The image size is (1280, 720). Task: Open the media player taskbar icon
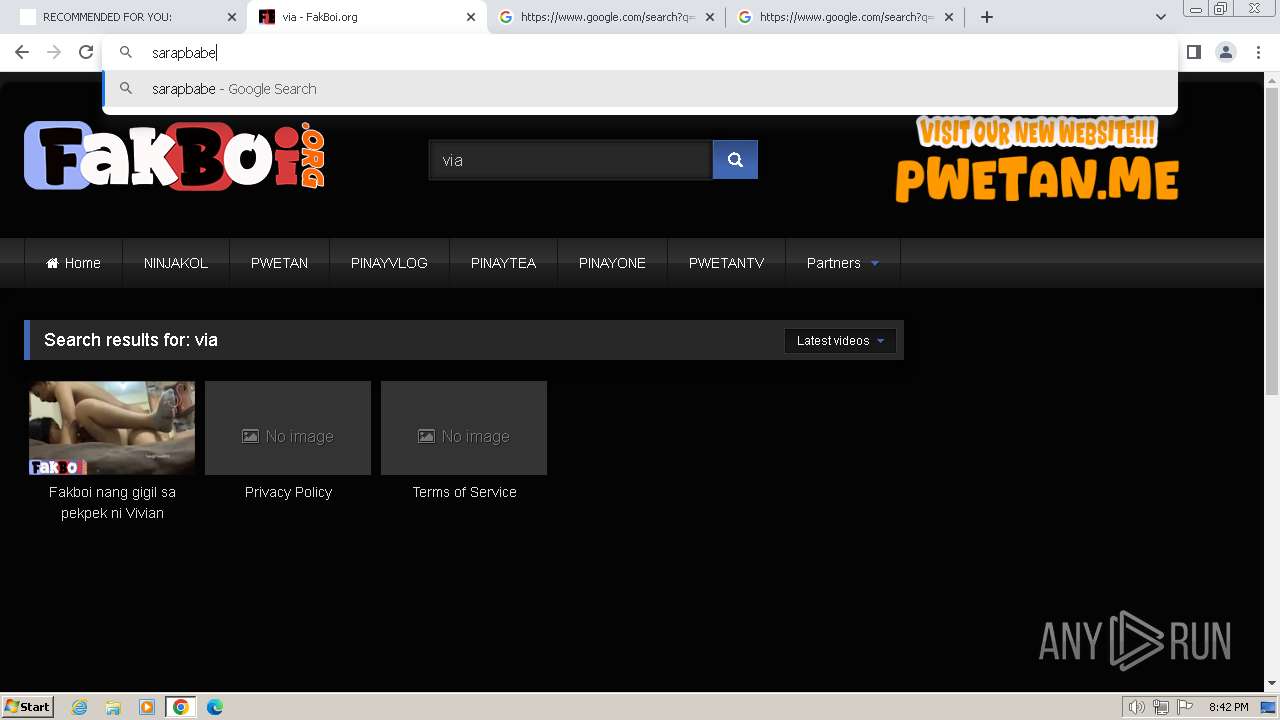147,707
